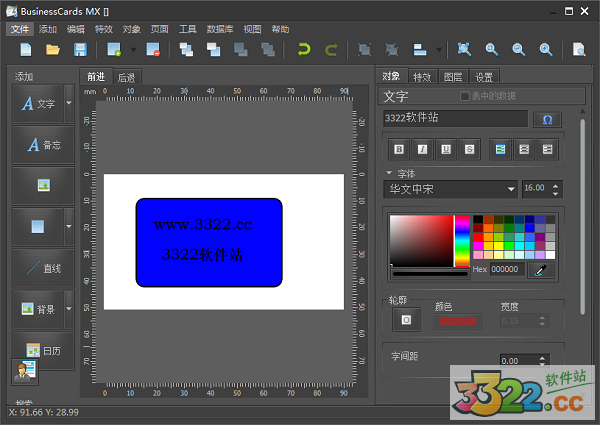The width and height of the screenshot is (600, 425).
Task: Click the Hex color value field
Action: pos(506,269)
